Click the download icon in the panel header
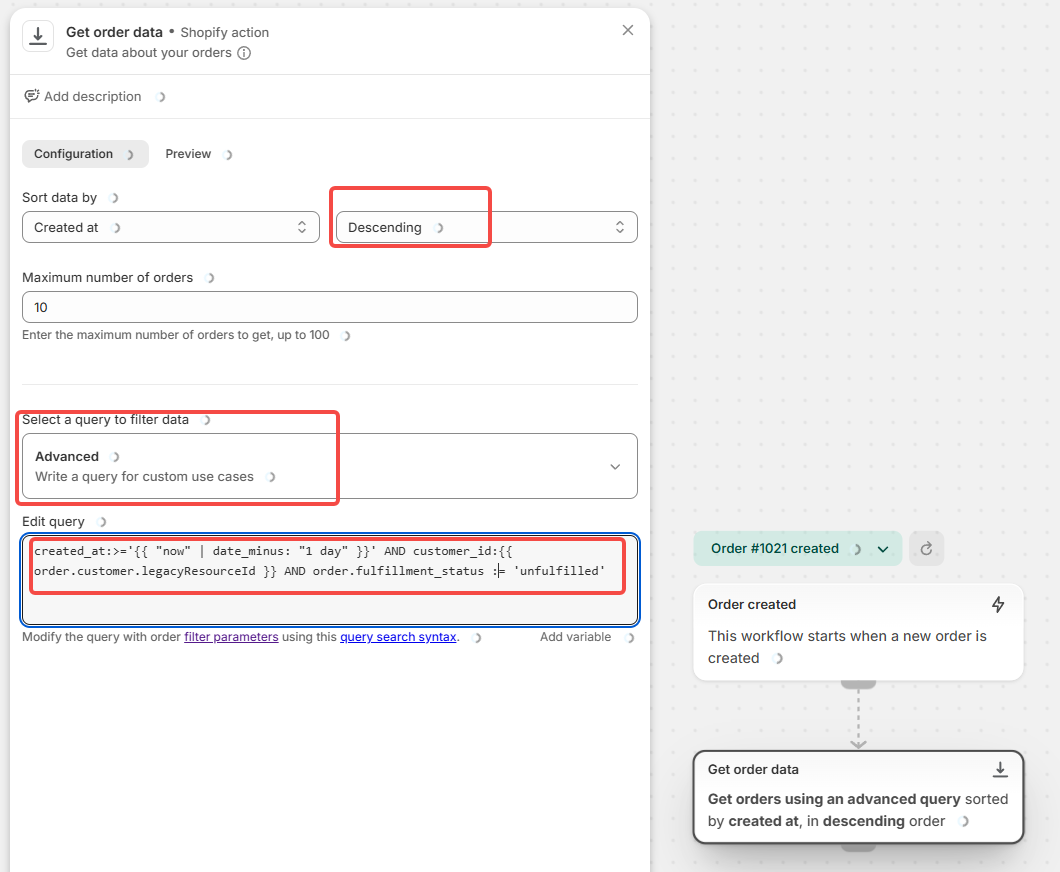The height and width of the screenshot is (872, 1060). [38, 37]
